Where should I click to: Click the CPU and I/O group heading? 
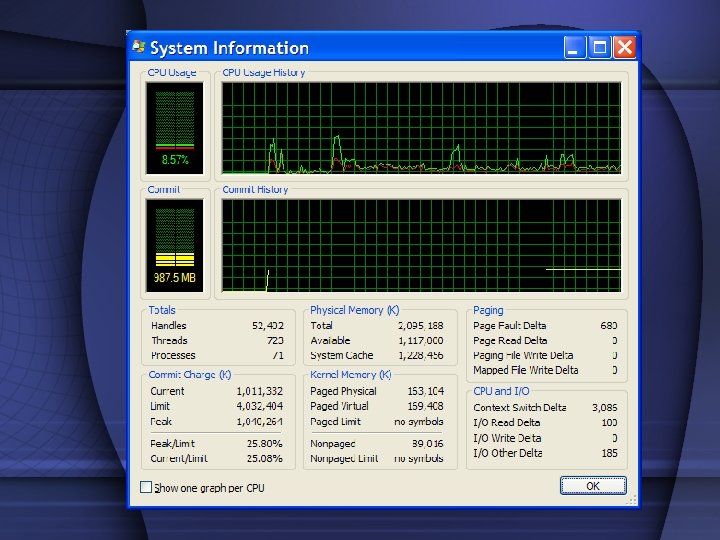501,391
